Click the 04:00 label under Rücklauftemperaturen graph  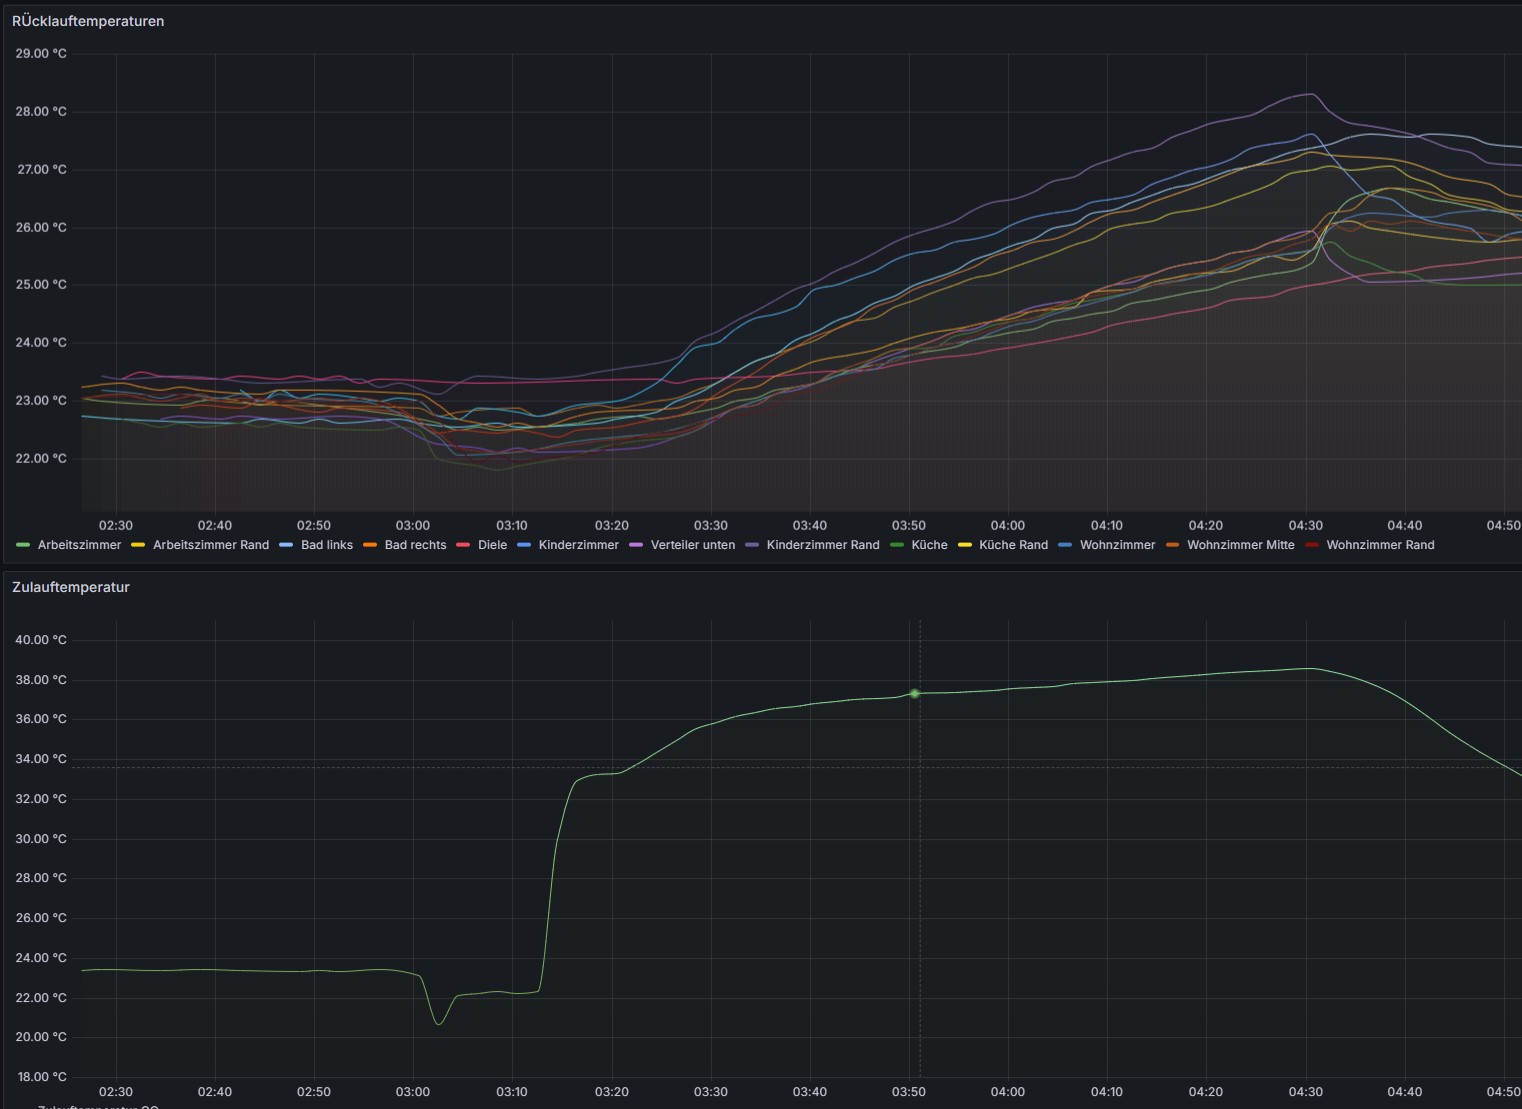tap(1007, 525)
